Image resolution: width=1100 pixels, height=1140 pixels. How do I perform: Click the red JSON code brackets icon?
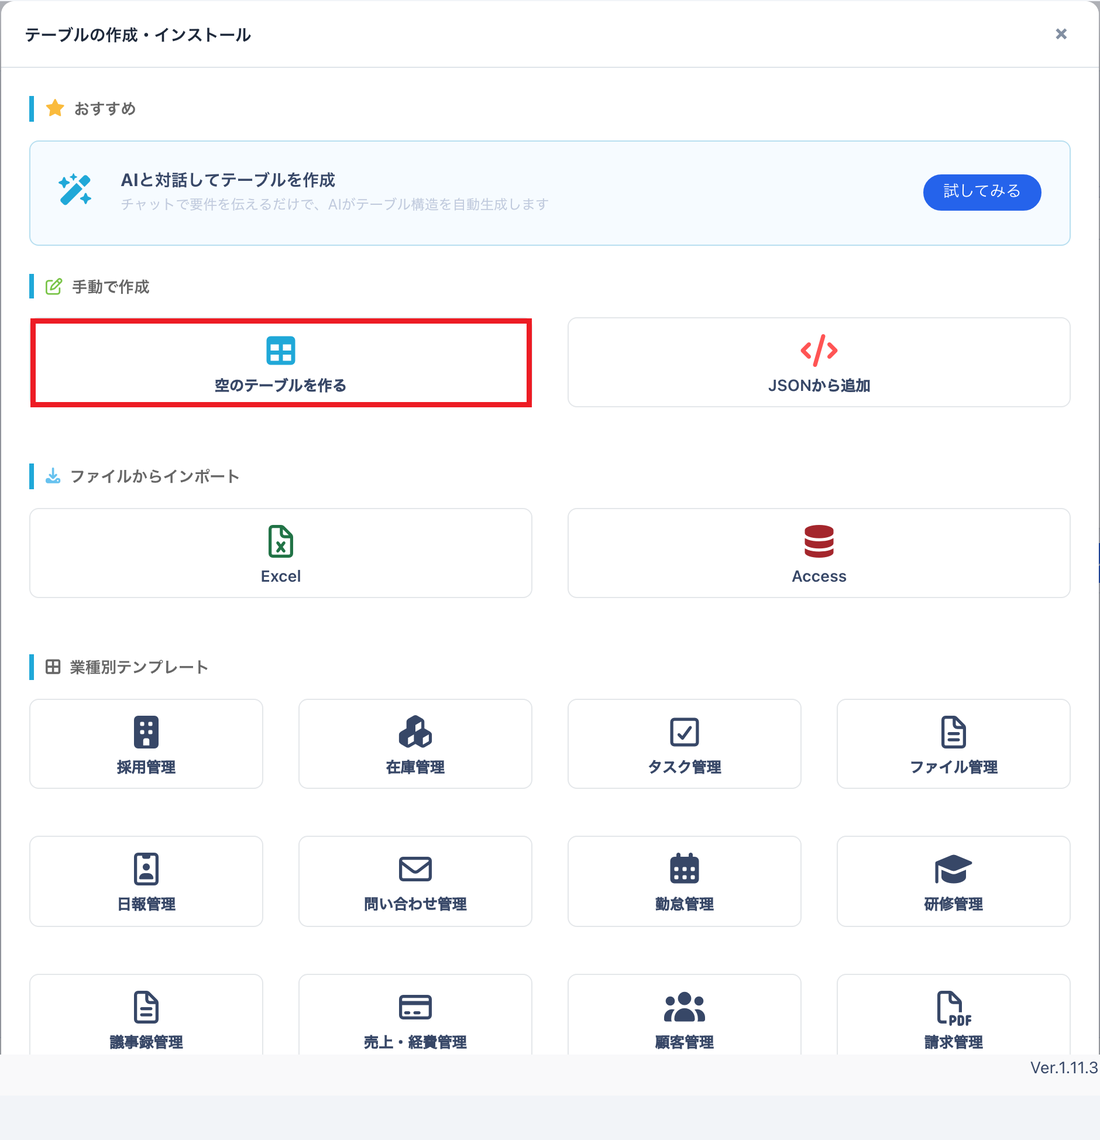point(819,350)
